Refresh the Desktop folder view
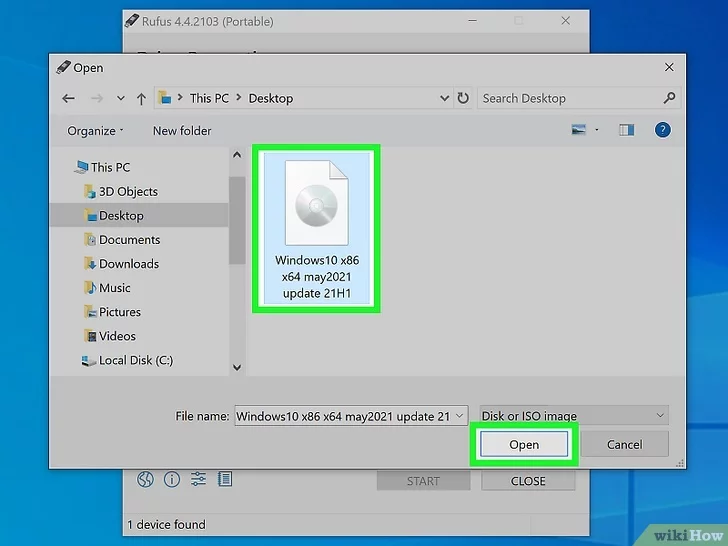 click(x=463, y=98)
